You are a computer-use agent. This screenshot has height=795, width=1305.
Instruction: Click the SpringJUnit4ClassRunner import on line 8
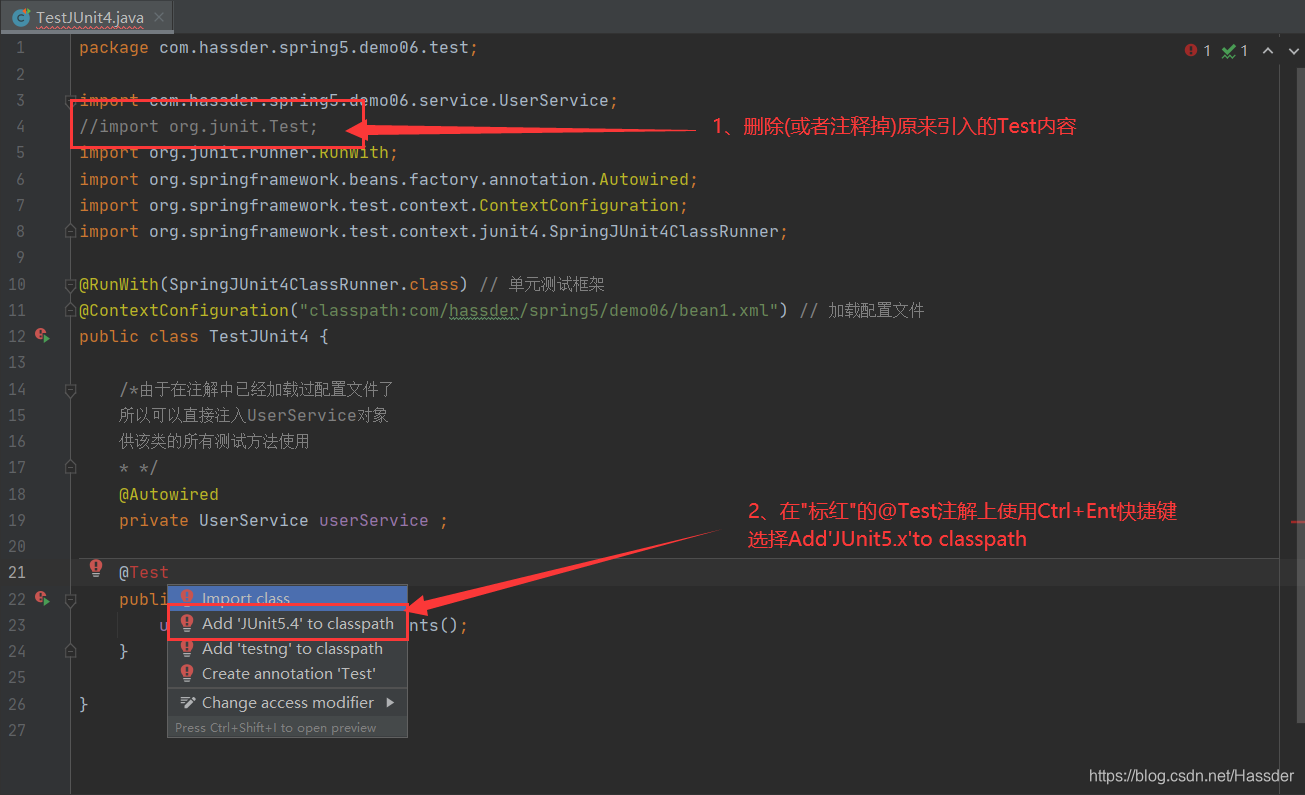point(433,231)
